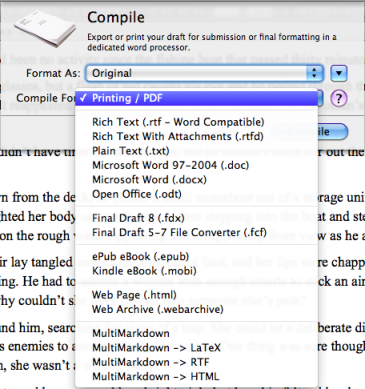Screen dimensions: 365x389
Task: Select Microsoft Word (.docx) format
Action: point(197,179)
